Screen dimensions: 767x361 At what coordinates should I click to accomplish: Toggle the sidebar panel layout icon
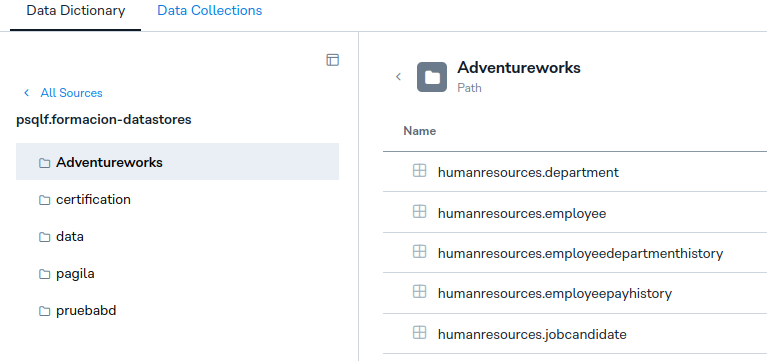[x=333, y=60]
